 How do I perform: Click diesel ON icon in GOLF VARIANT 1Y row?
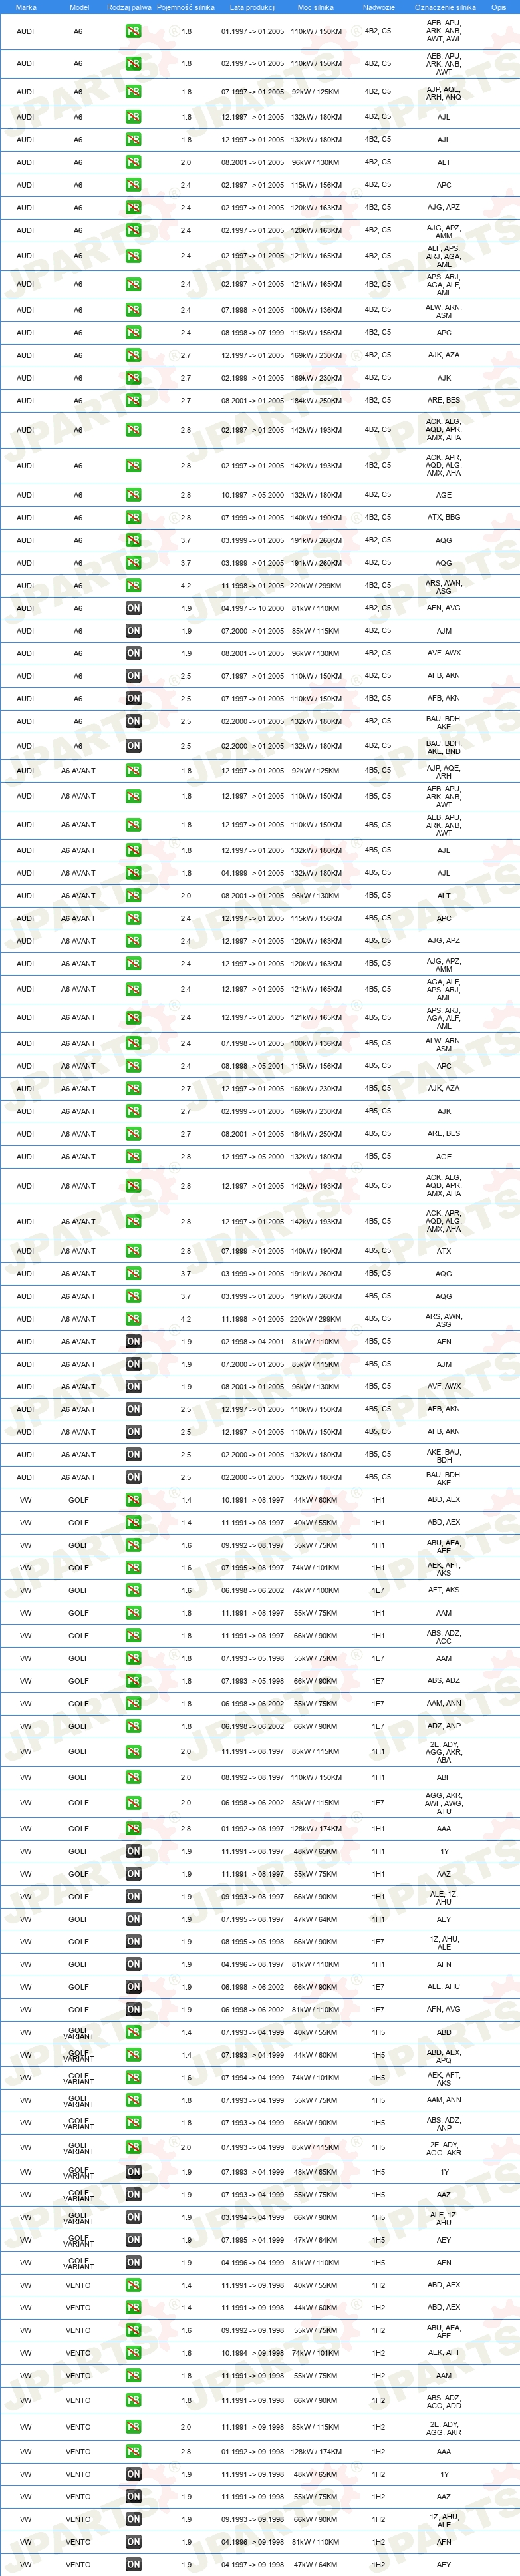click(133, 2172)
